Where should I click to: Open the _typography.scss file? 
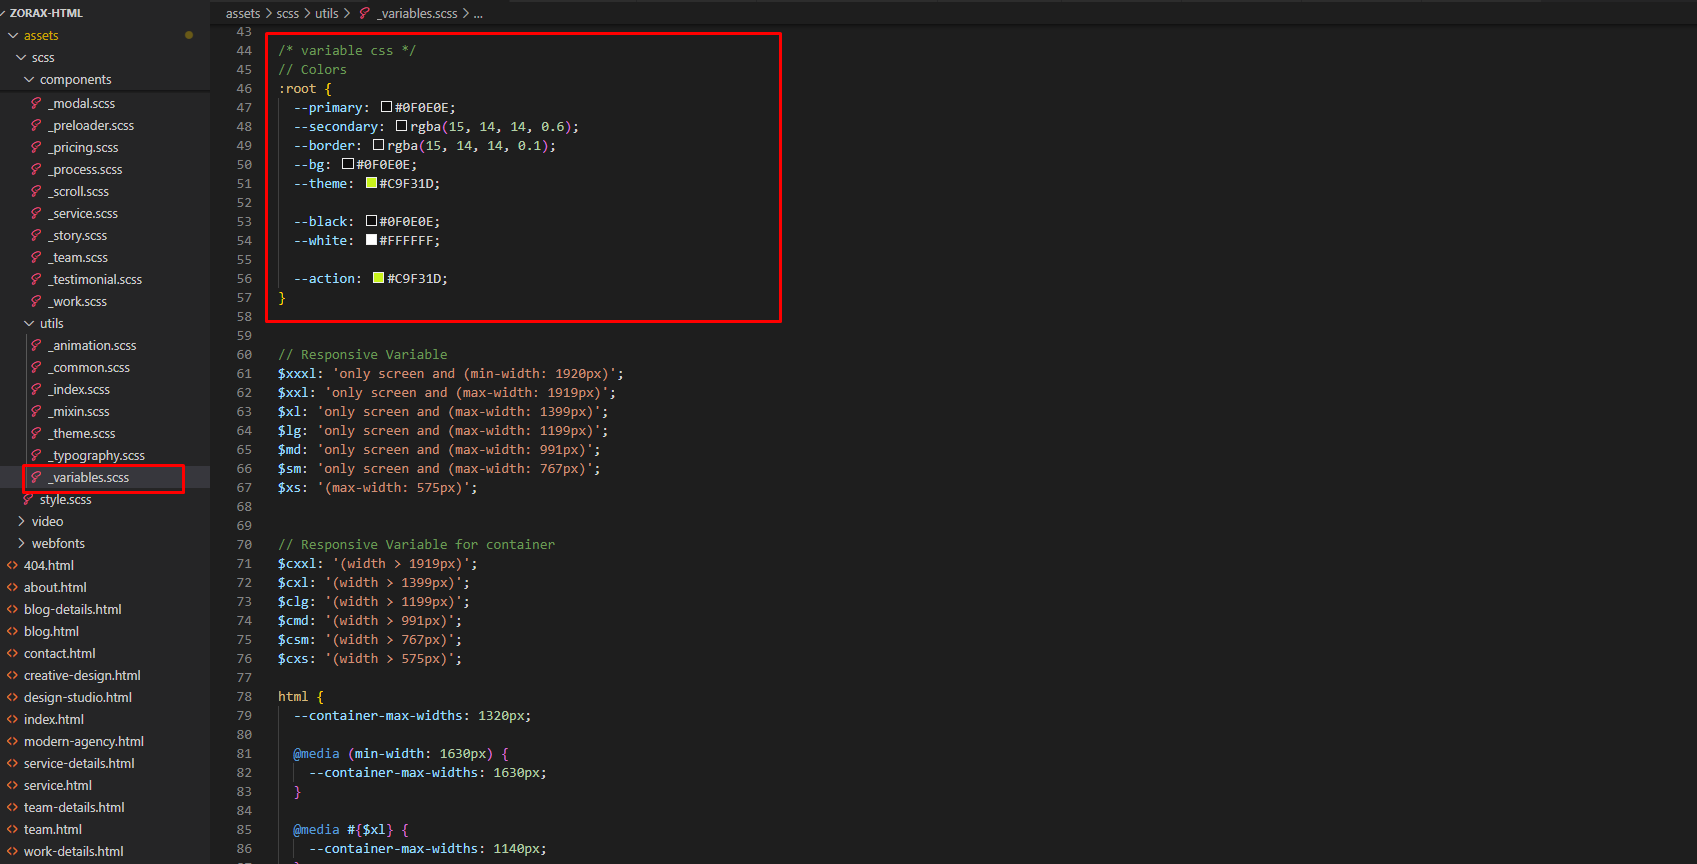(98, 455)
